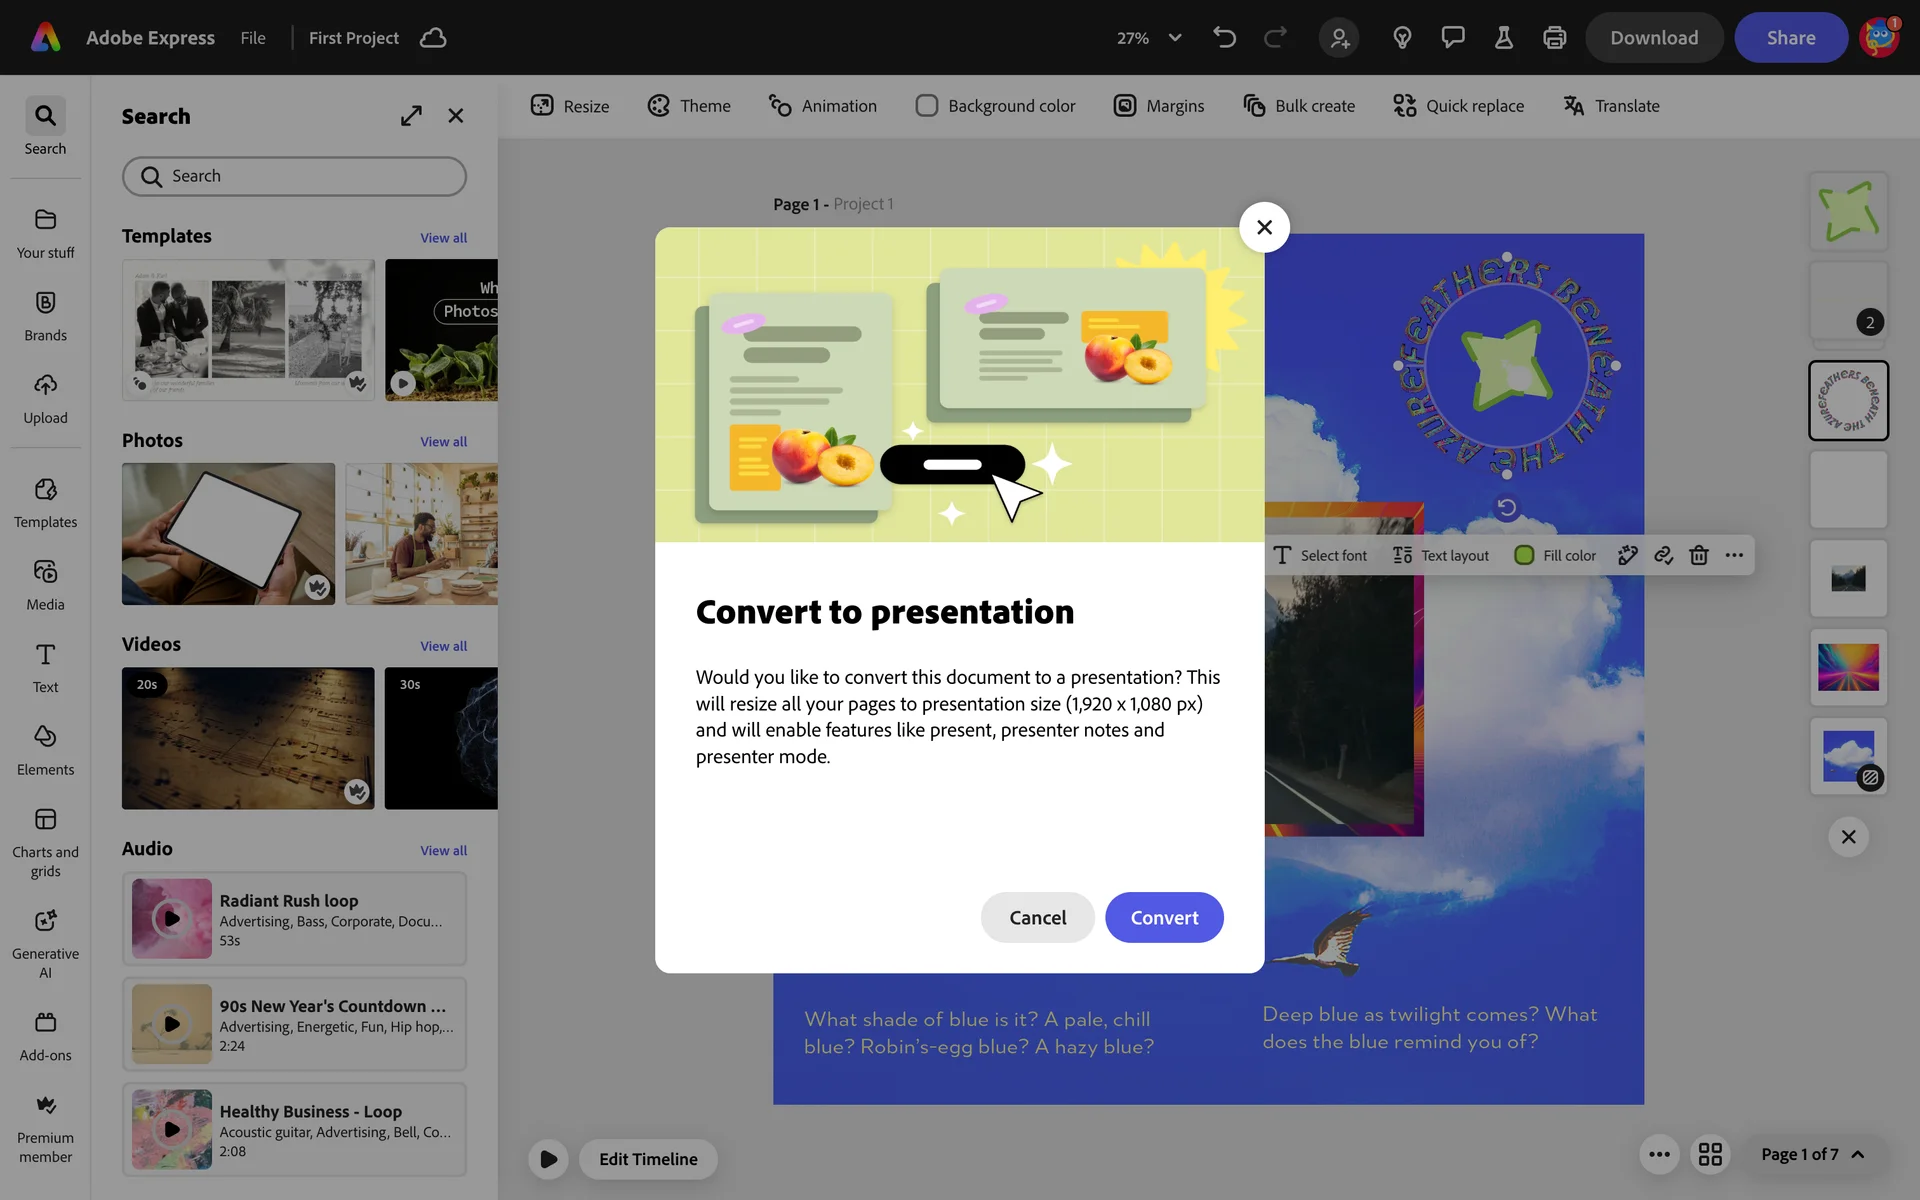Open the grid view pages icon
The image size is (1920, 1200).
[1710, 1154]
